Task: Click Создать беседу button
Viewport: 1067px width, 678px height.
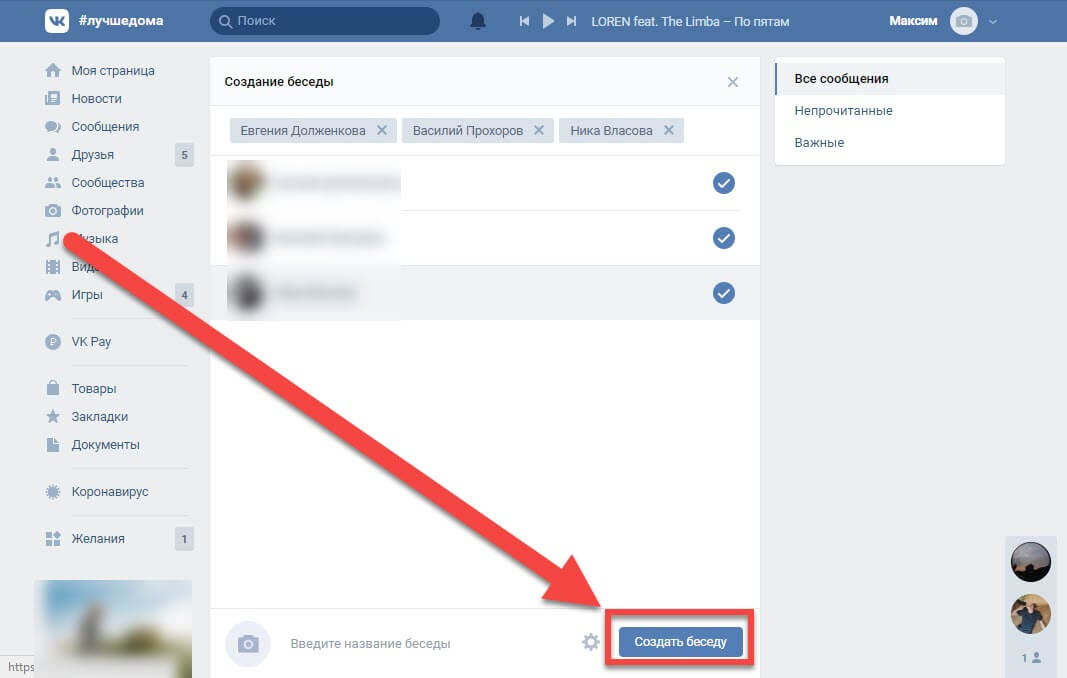Action: tap(680, 642)
